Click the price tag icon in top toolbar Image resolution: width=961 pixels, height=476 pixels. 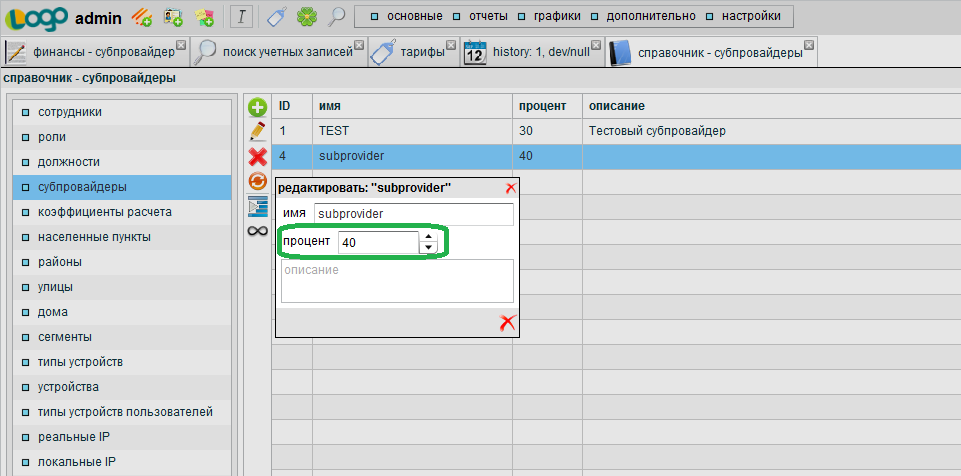coord(280,16)
